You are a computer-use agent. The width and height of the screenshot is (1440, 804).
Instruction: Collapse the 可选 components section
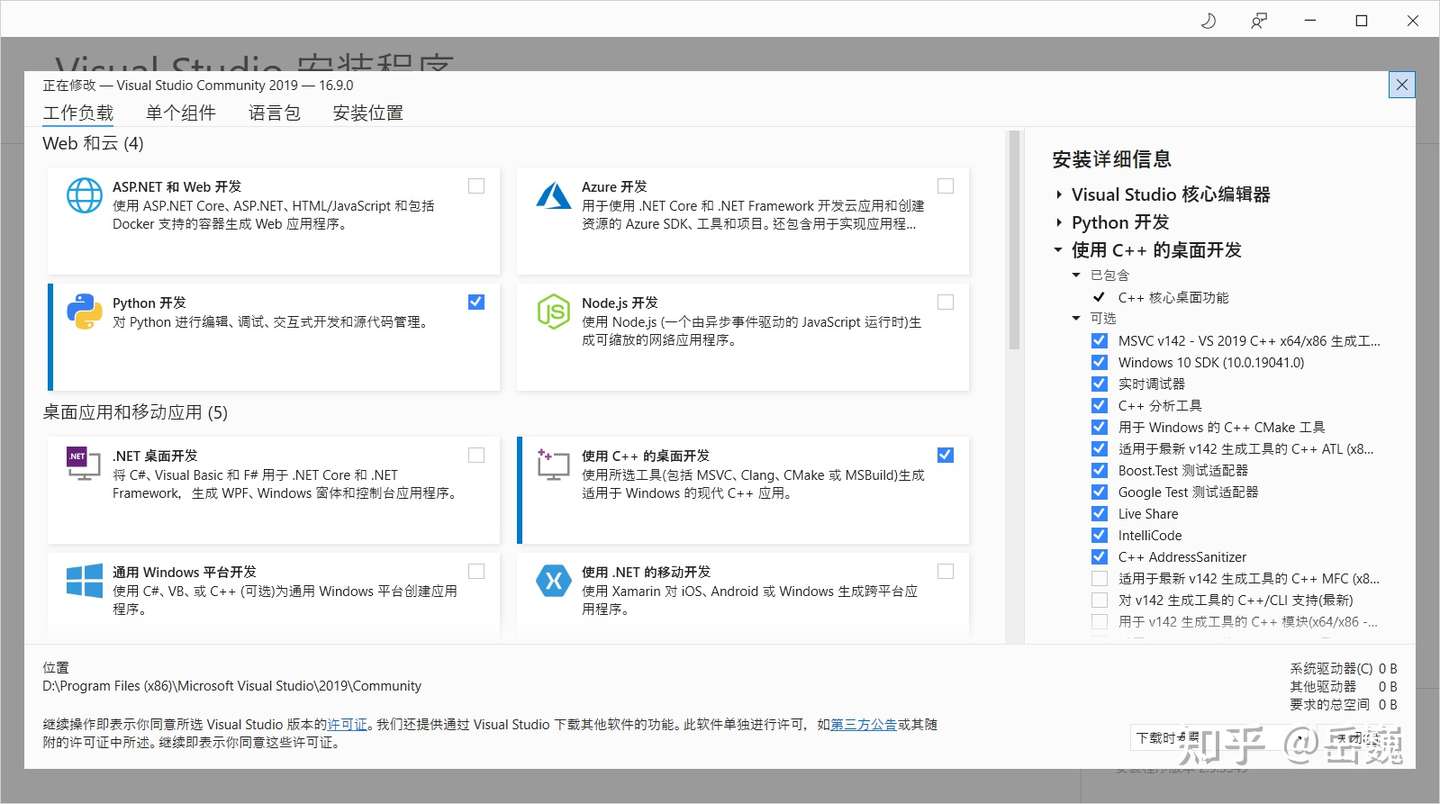1076,318
